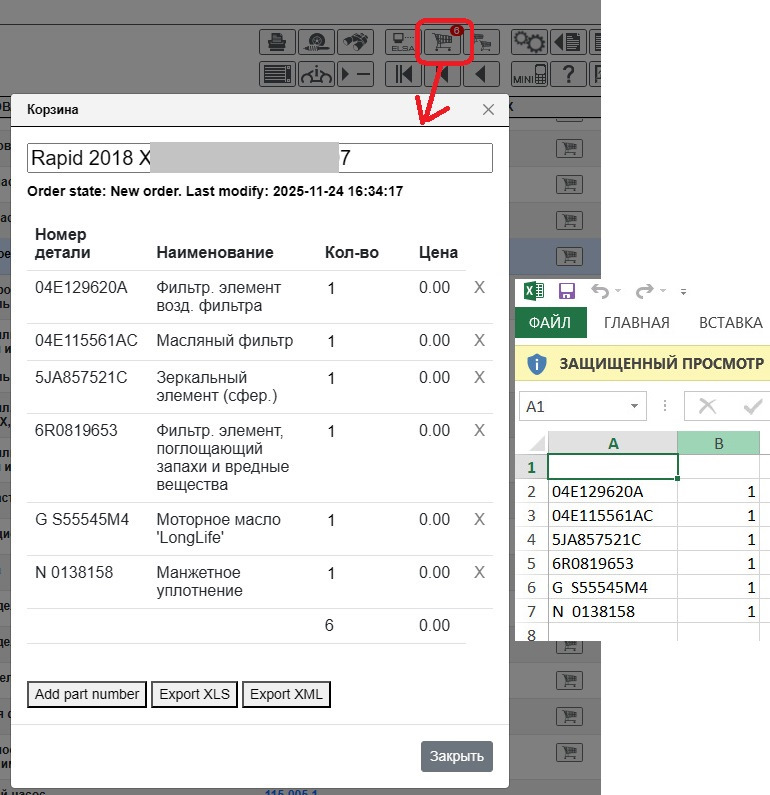Open the gears settings icon
Viewport: 770px width, 795px height.
529,42
